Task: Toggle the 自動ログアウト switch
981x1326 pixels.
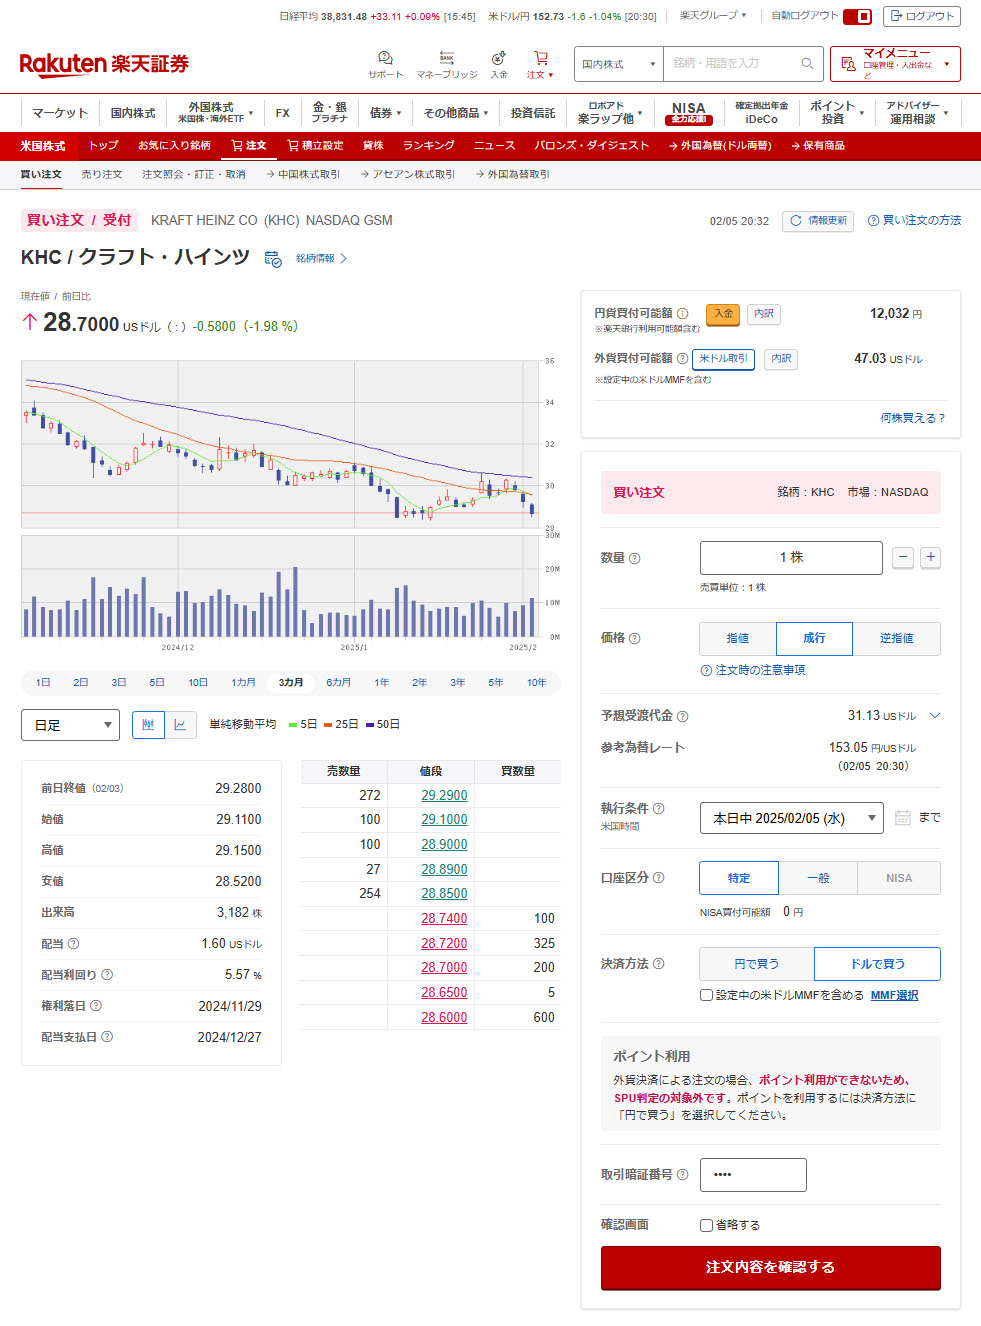Action: [x=857, y=16]
